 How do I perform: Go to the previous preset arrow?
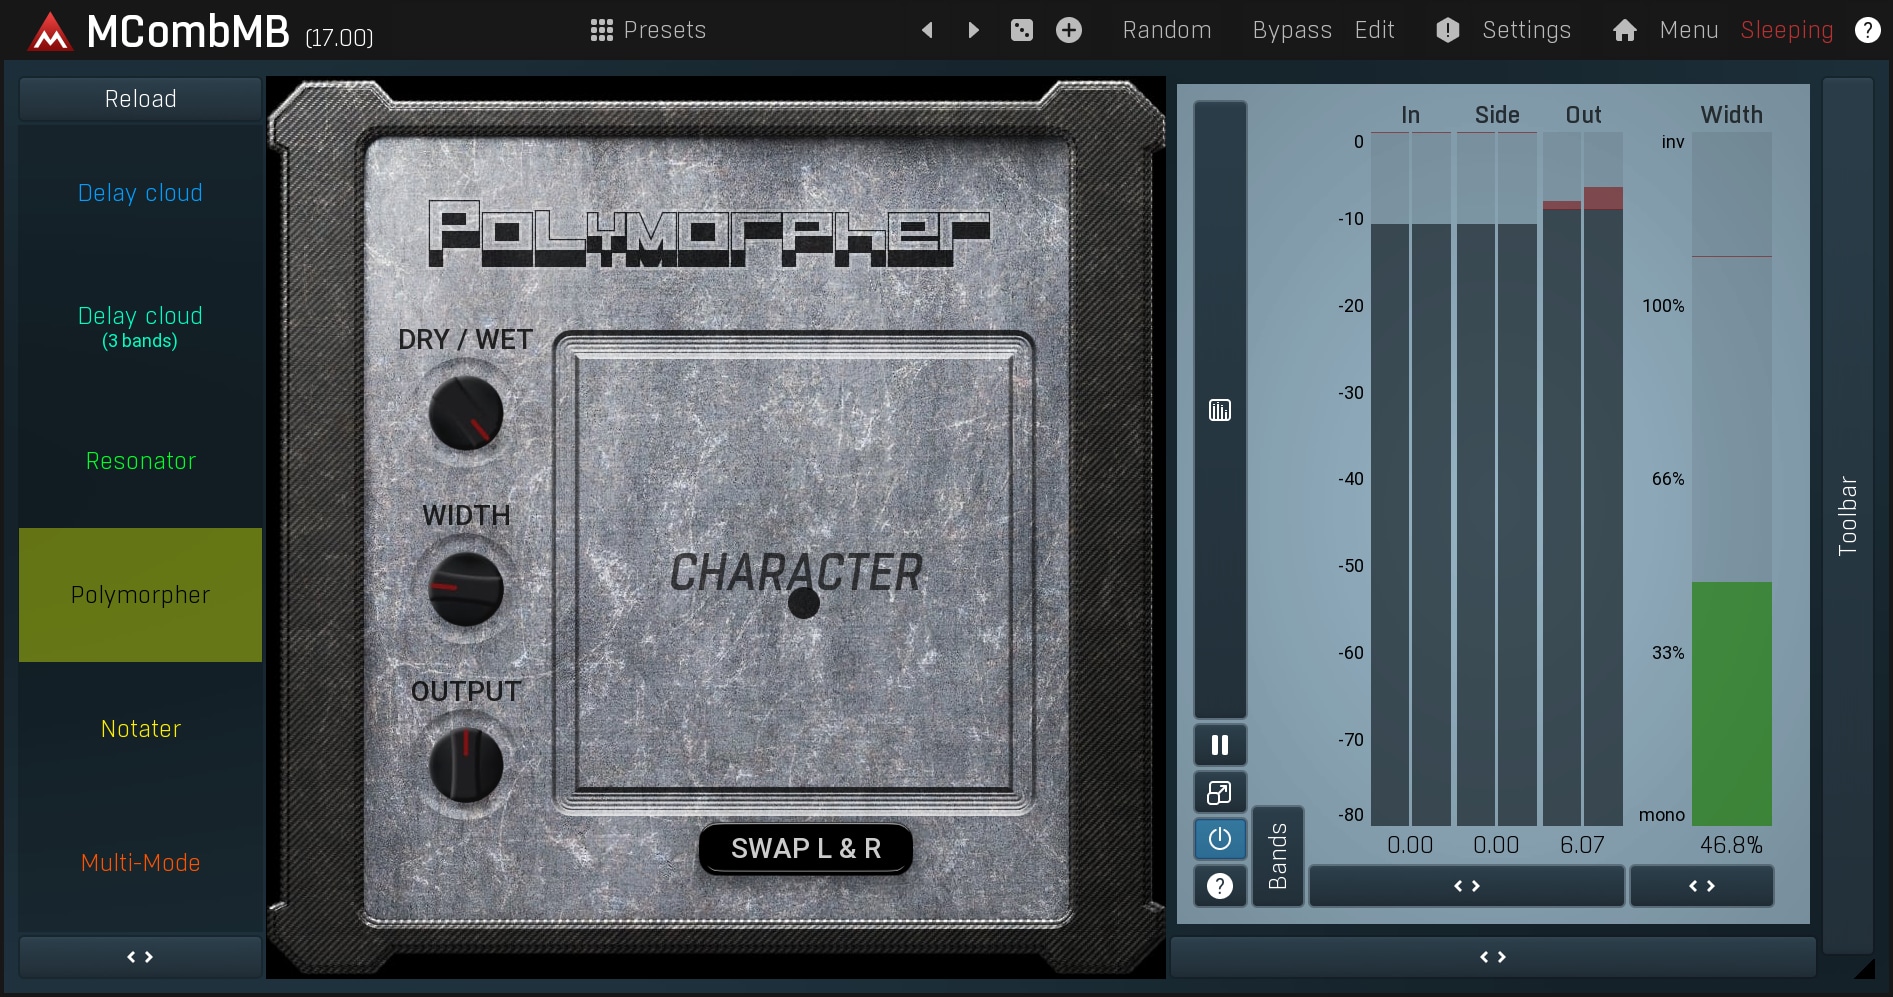[927, 30]
